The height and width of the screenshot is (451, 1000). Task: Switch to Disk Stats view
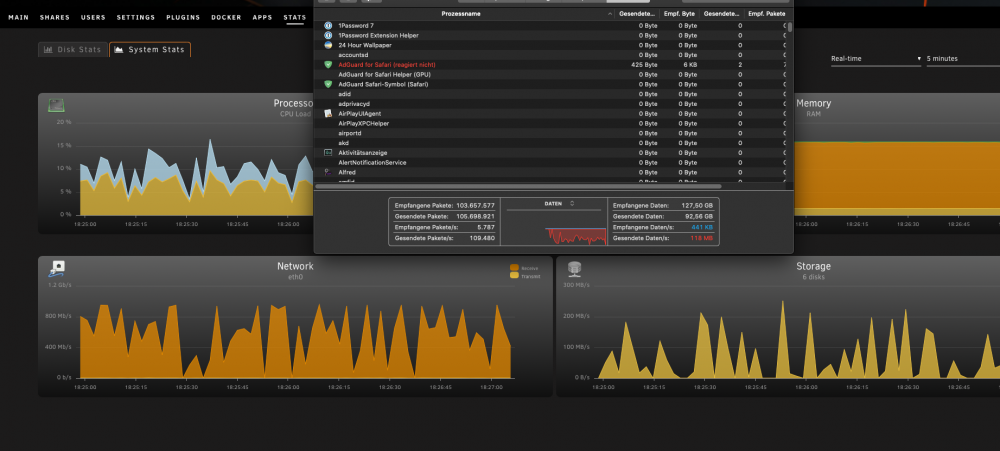coord(73,49)
